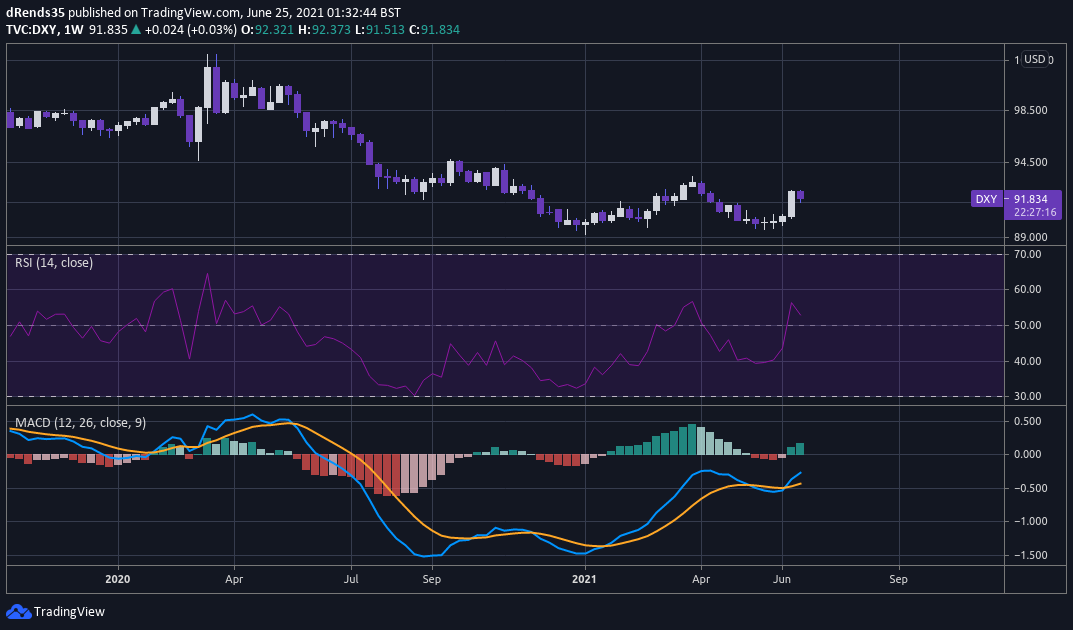Click the 2020 label on time axis

(118, 579)
